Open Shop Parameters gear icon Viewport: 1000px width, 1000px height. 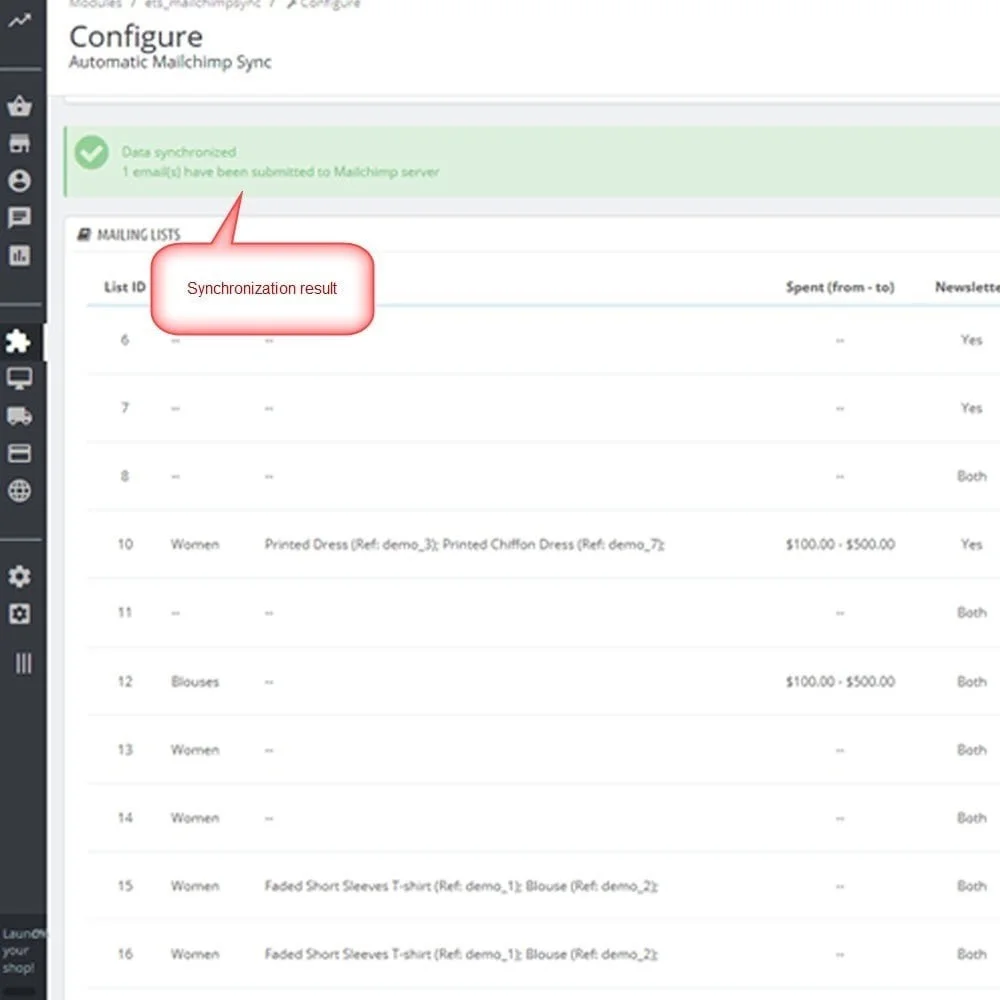point(20,577)
